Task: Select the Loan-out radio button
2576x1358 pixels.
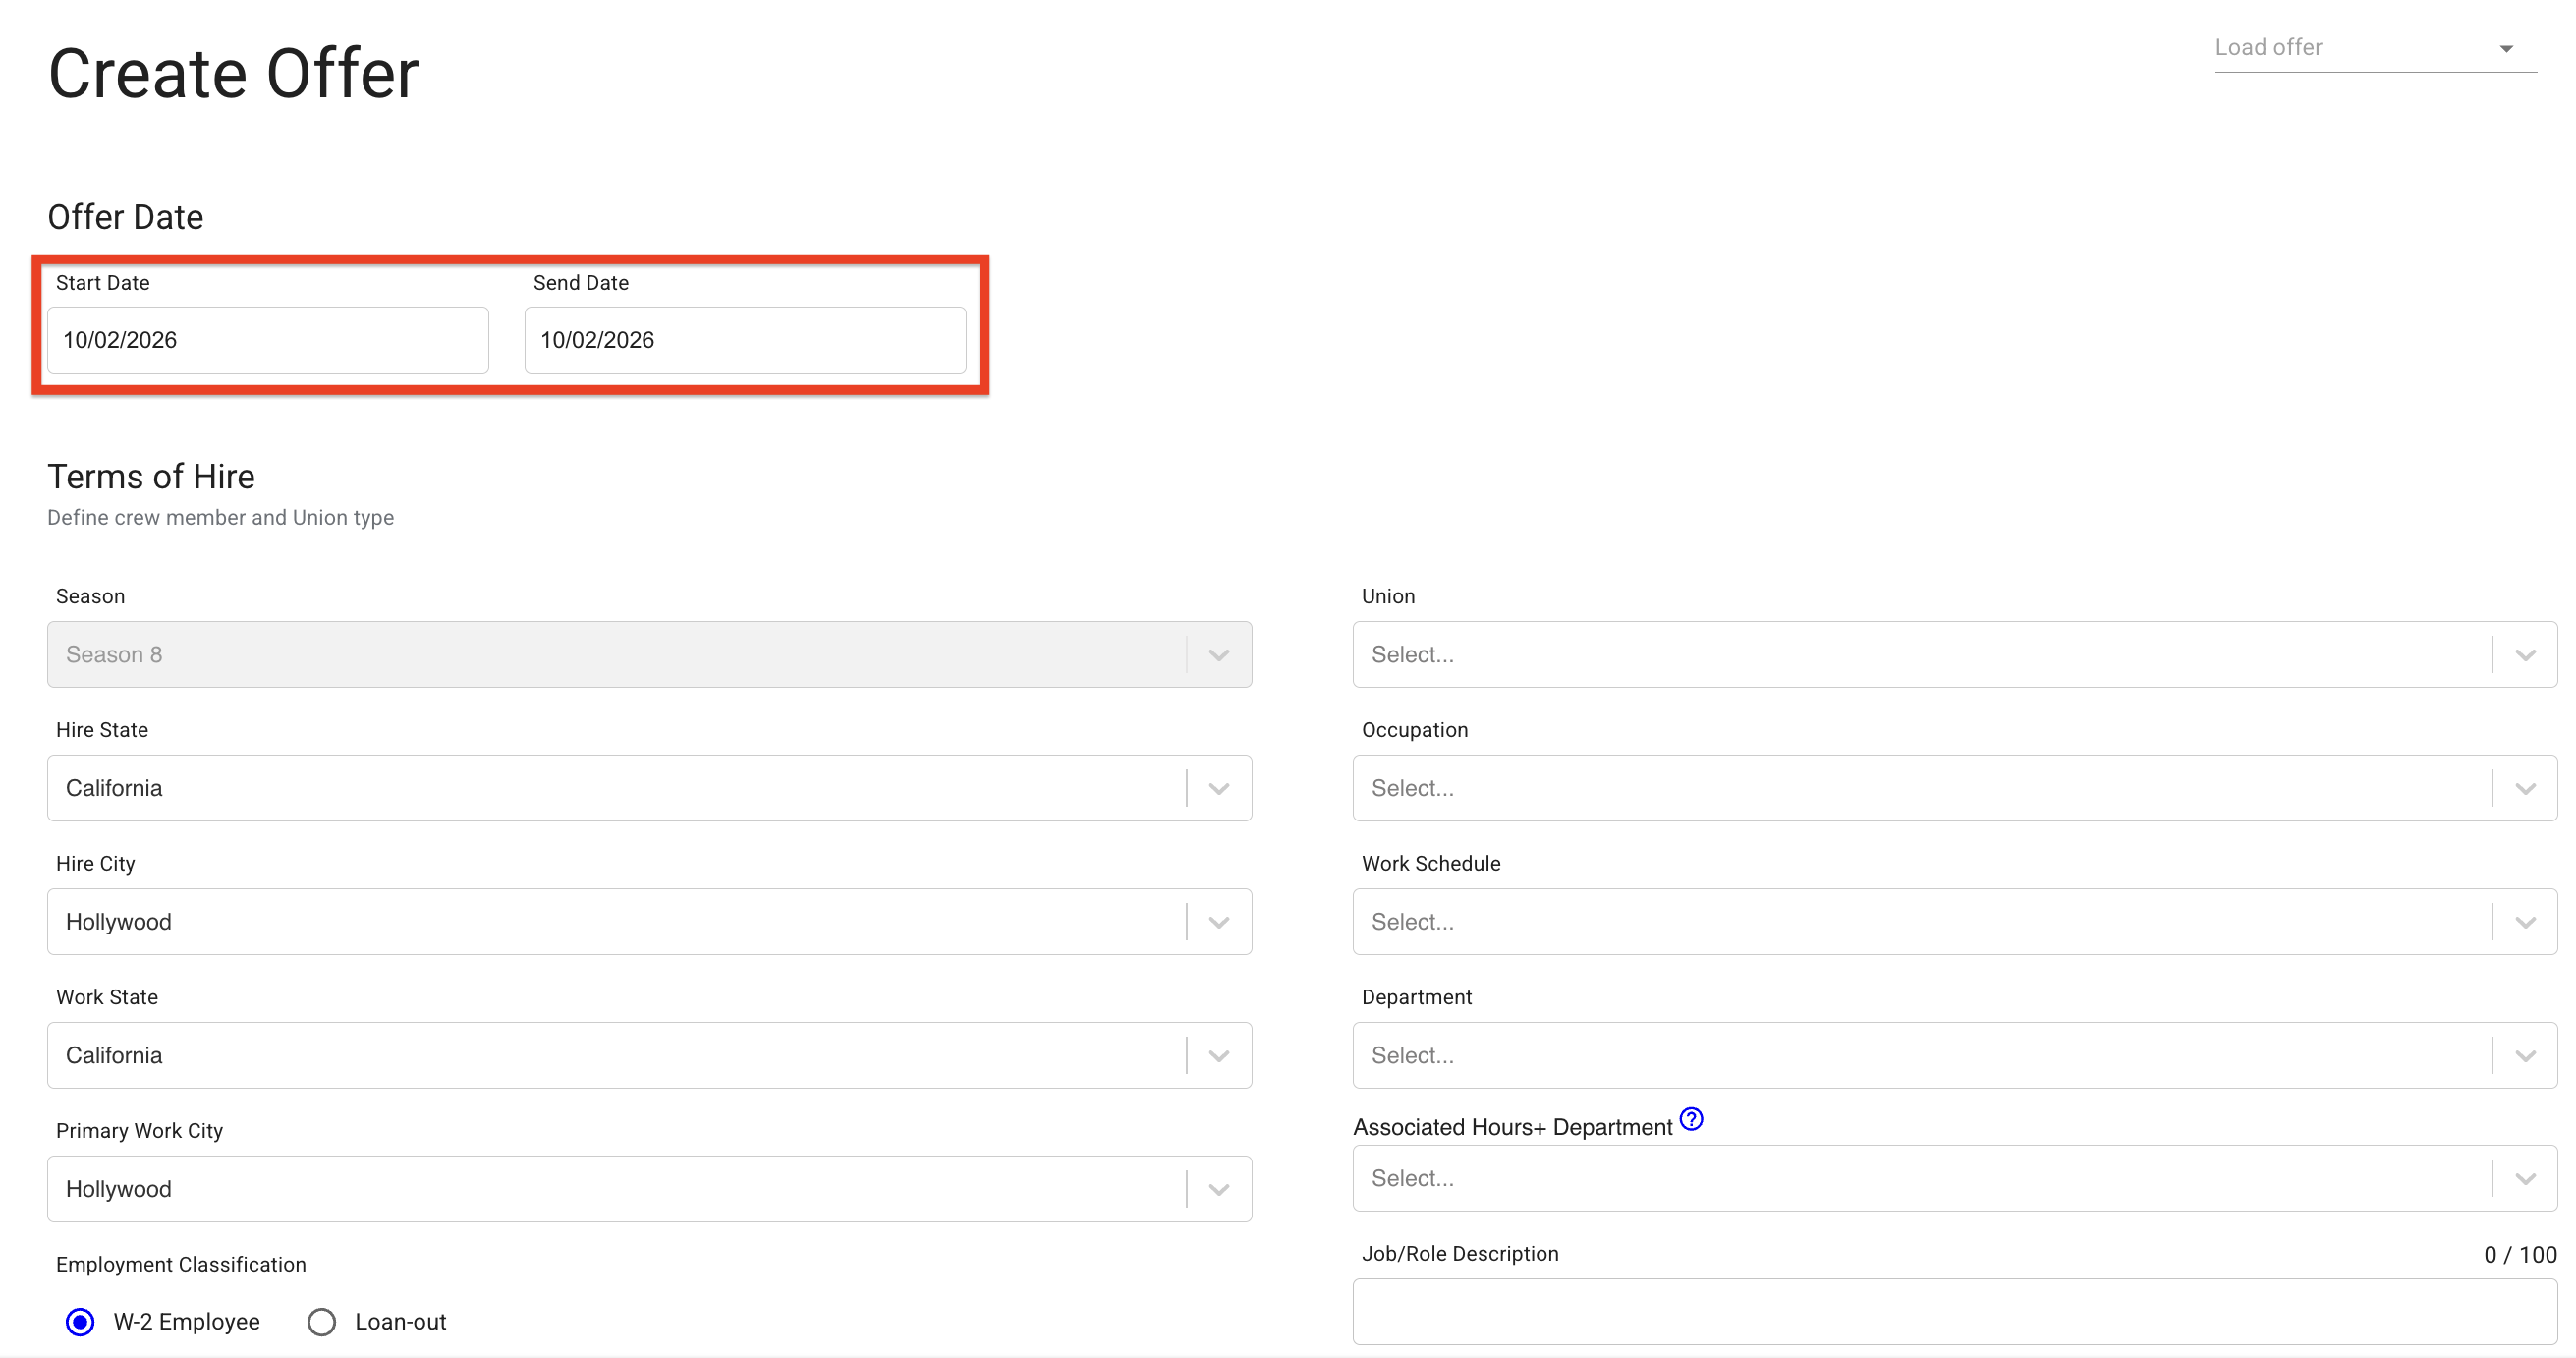Action: 322,1322
